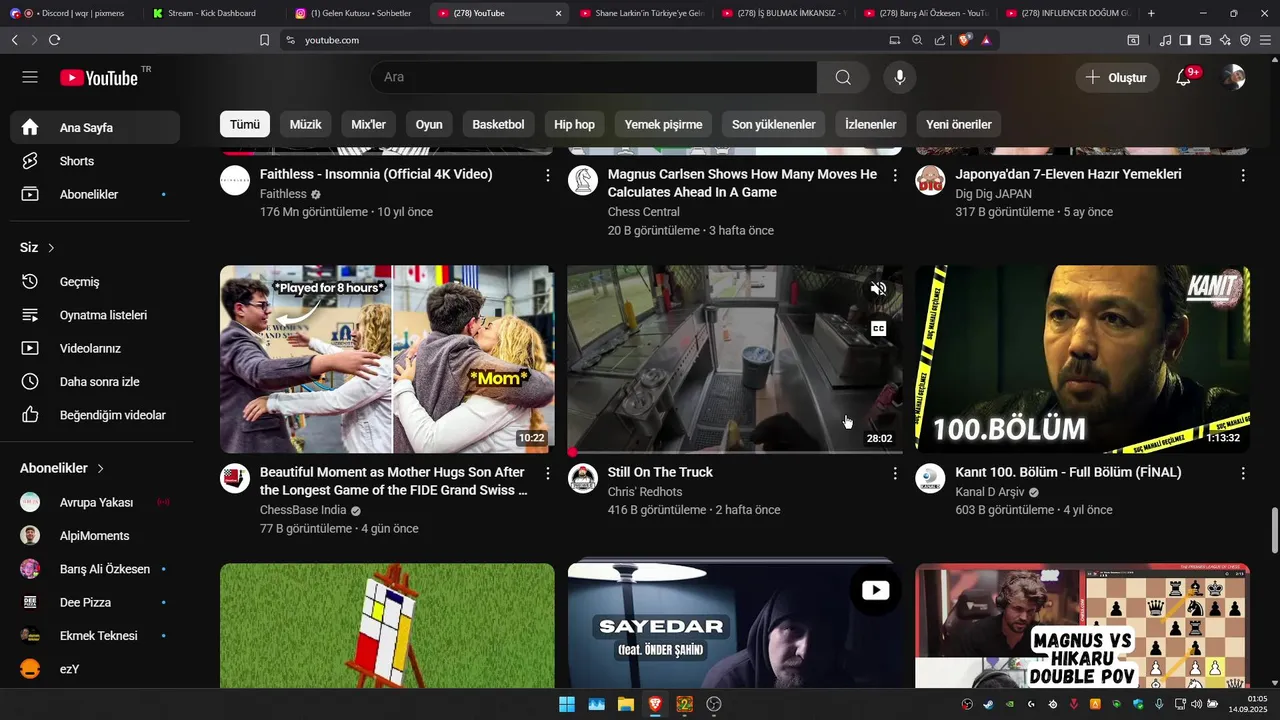Open the YouTube hamburger guide menu

[x=30, y=77]
